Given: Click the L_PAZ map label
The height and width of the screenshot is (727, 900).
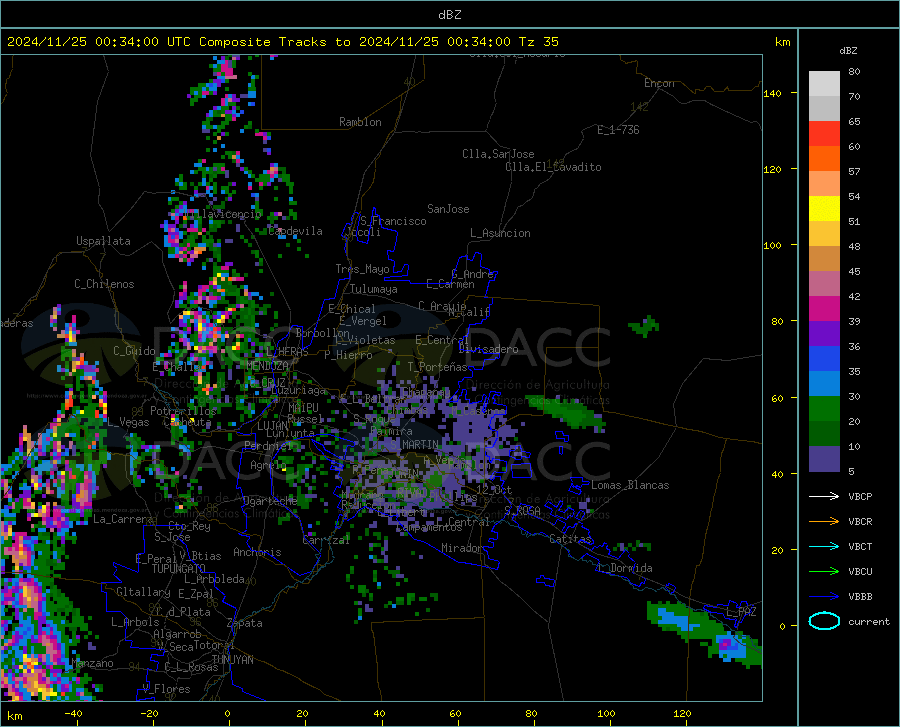Looking at the screenshot, I should (741, 612).
